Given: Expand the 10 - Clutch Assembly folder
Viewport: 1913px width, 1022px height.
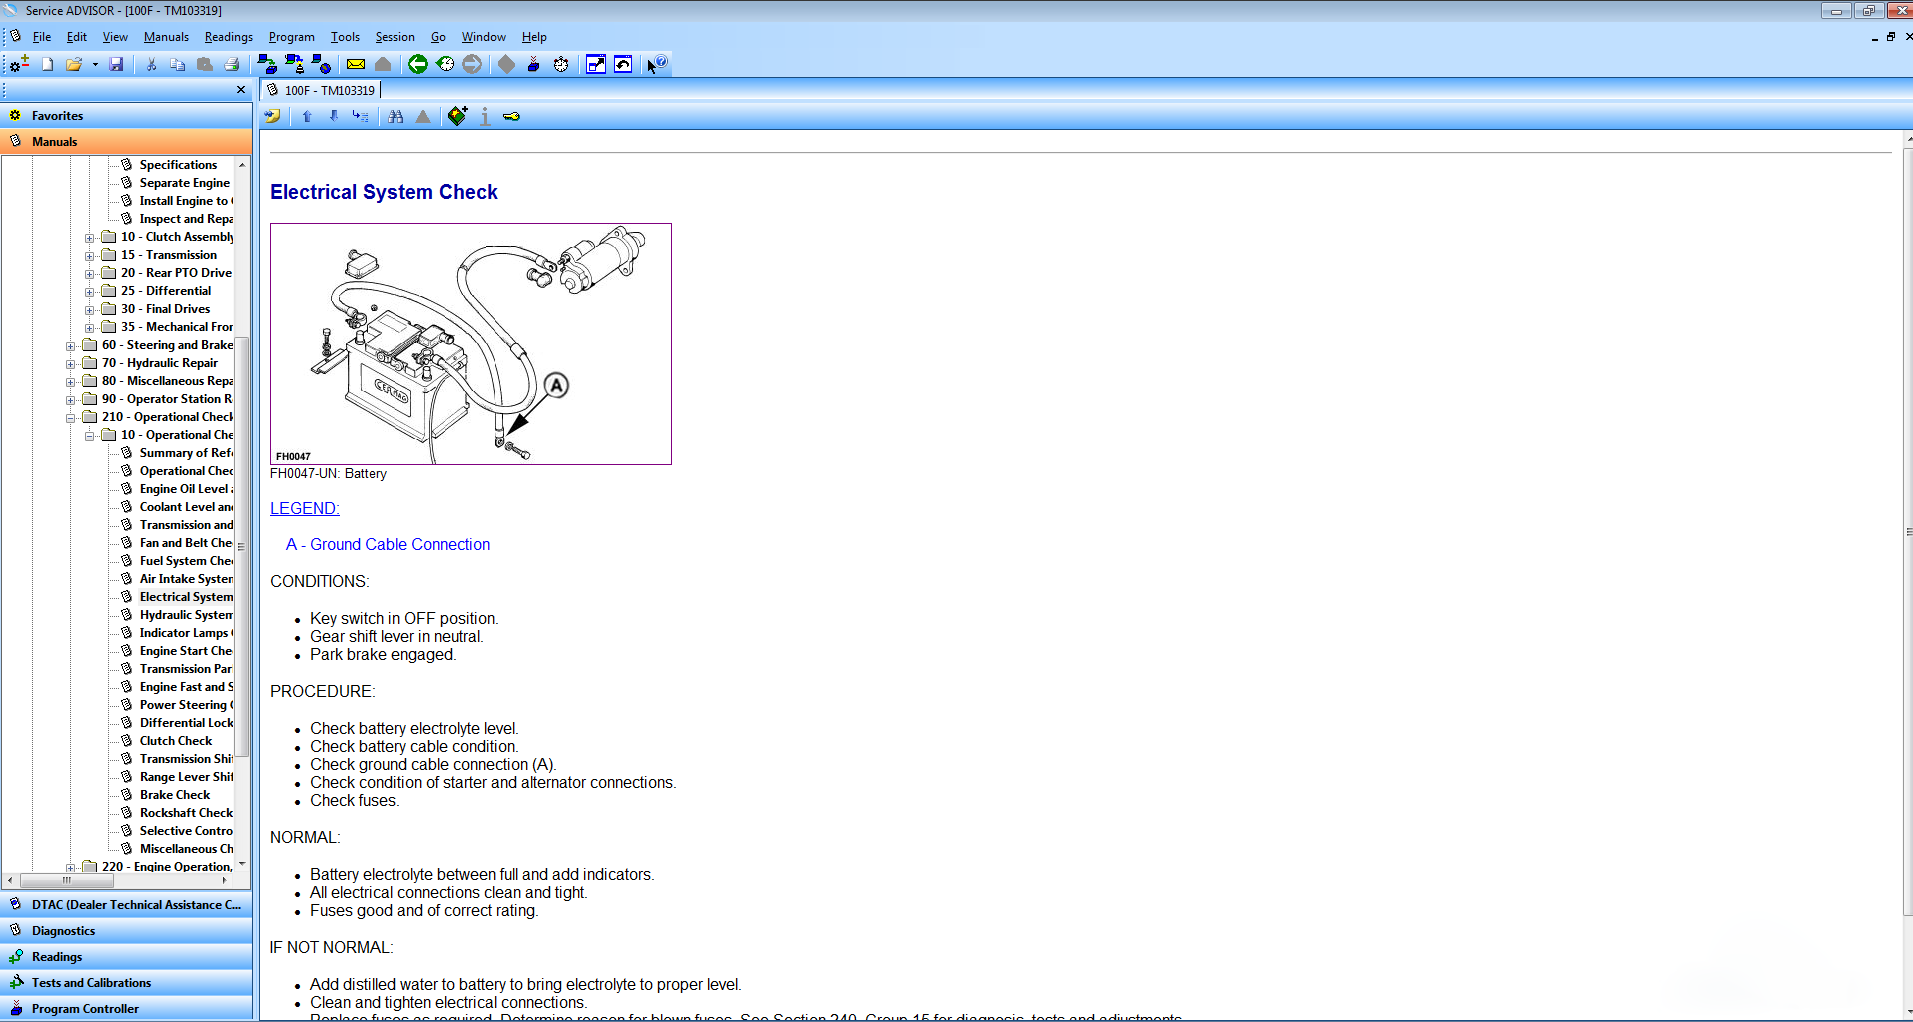Looking at the screenshot, I should point(90,238).
